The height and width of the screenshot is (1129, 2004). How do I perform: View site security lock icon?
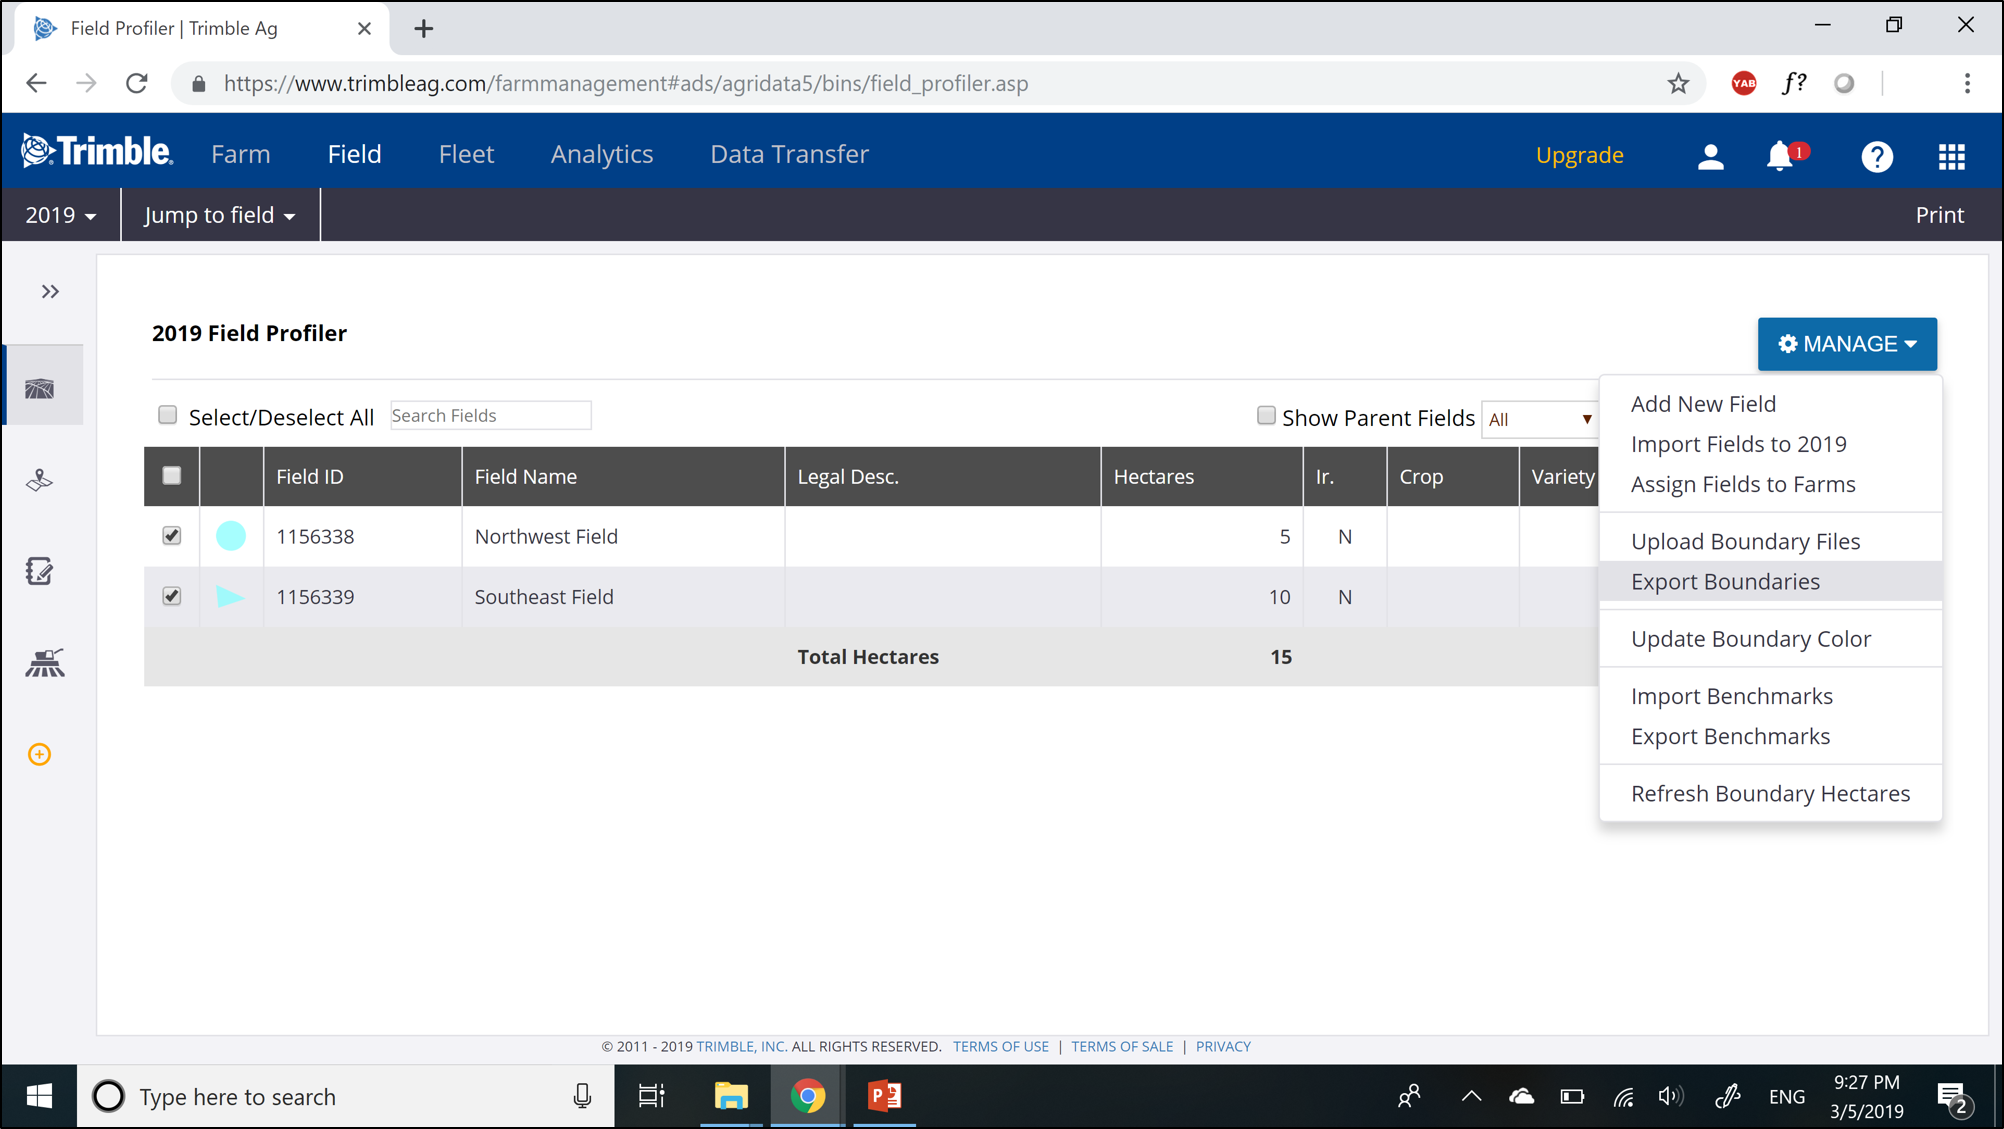[x=199, y=84]
